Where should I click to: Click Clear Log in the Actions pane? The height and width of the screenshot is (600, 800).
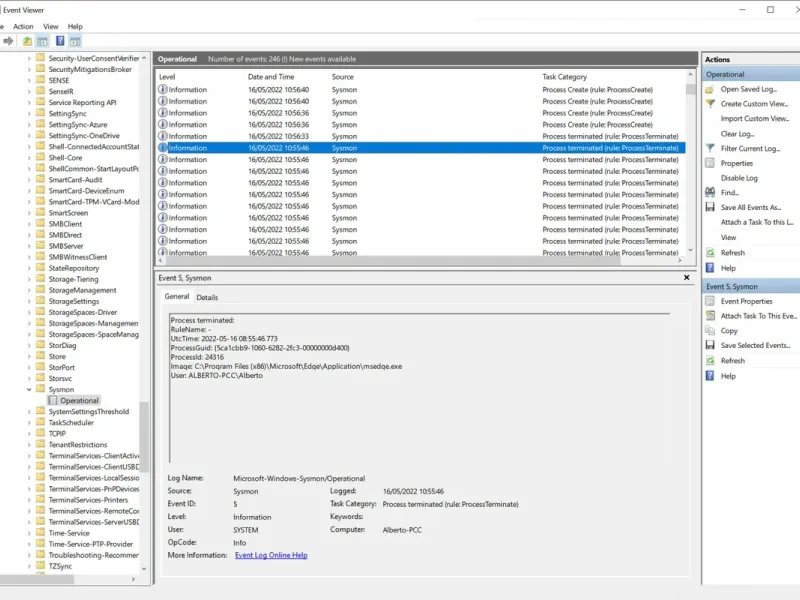pyautogui.click(x=737, y=134)
